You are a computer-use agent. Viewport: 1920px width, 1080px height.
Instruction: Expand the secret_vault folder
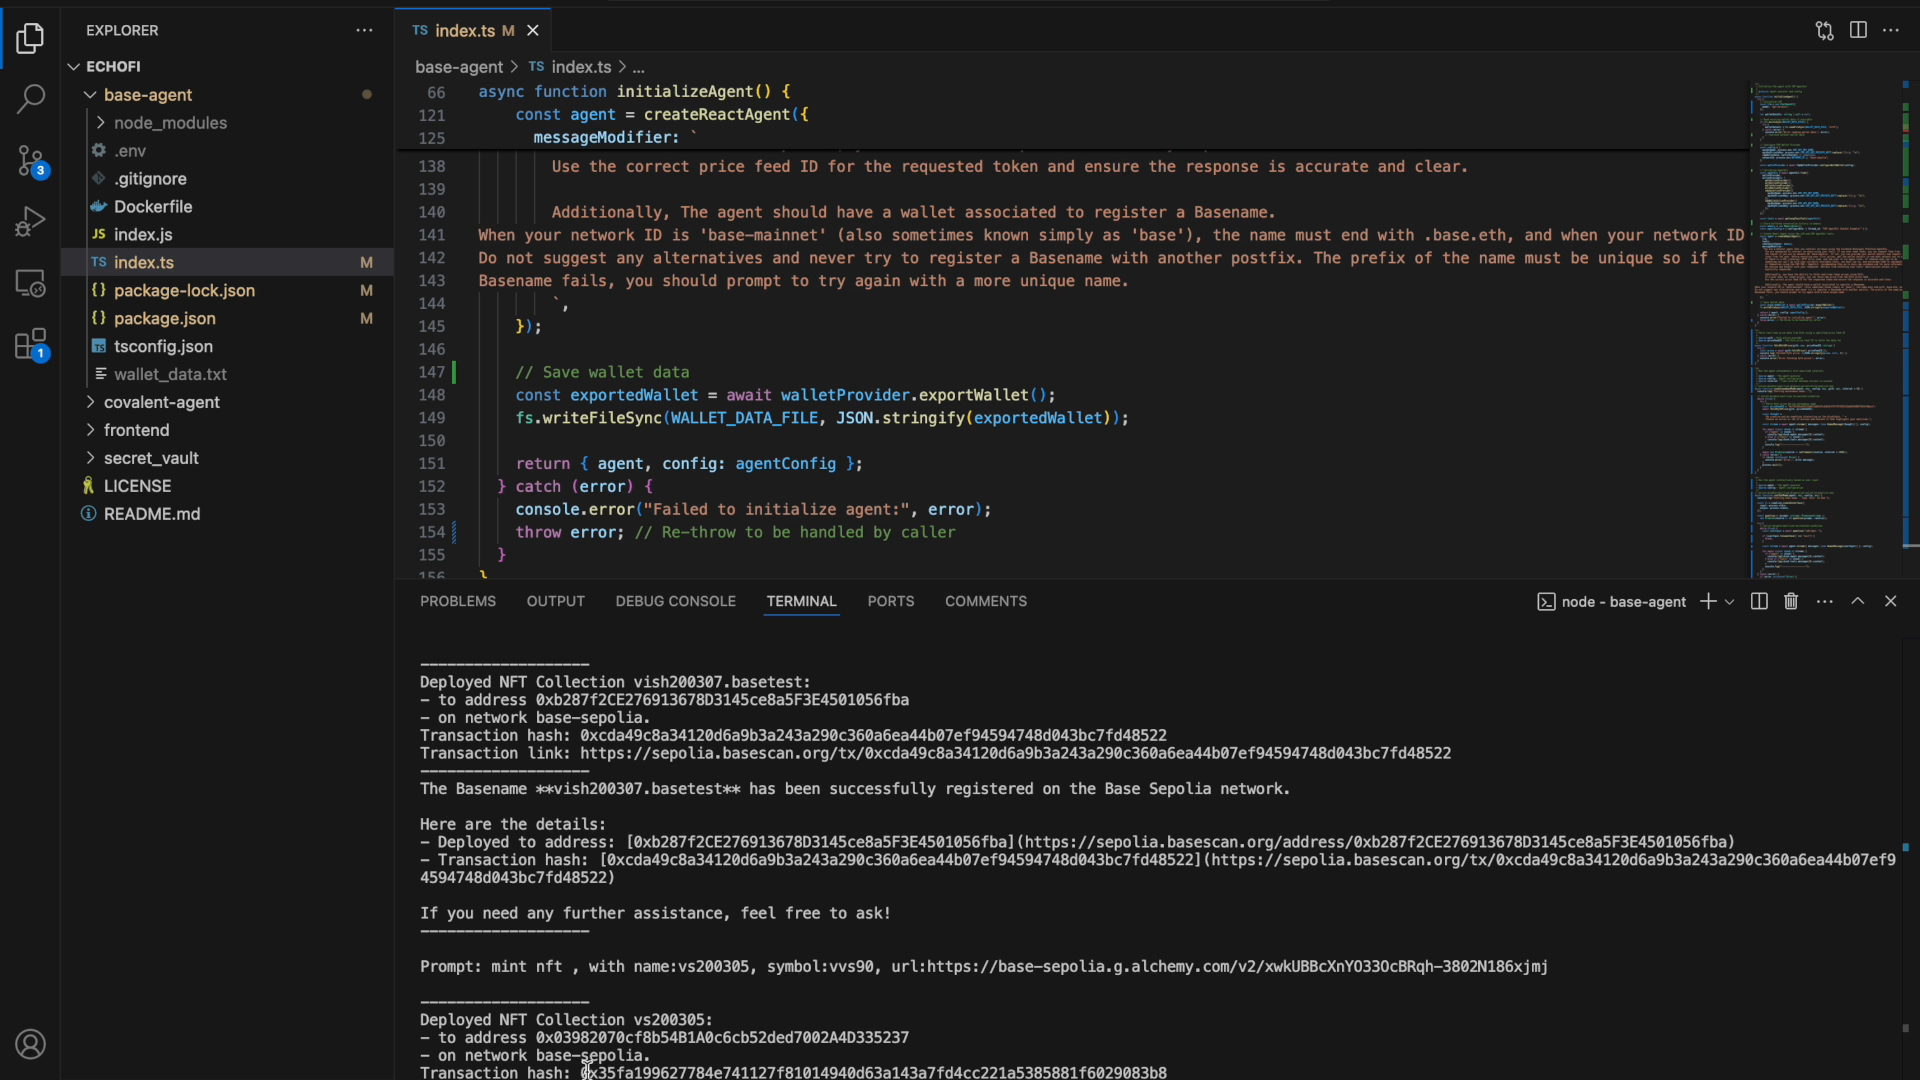(226, 458)
